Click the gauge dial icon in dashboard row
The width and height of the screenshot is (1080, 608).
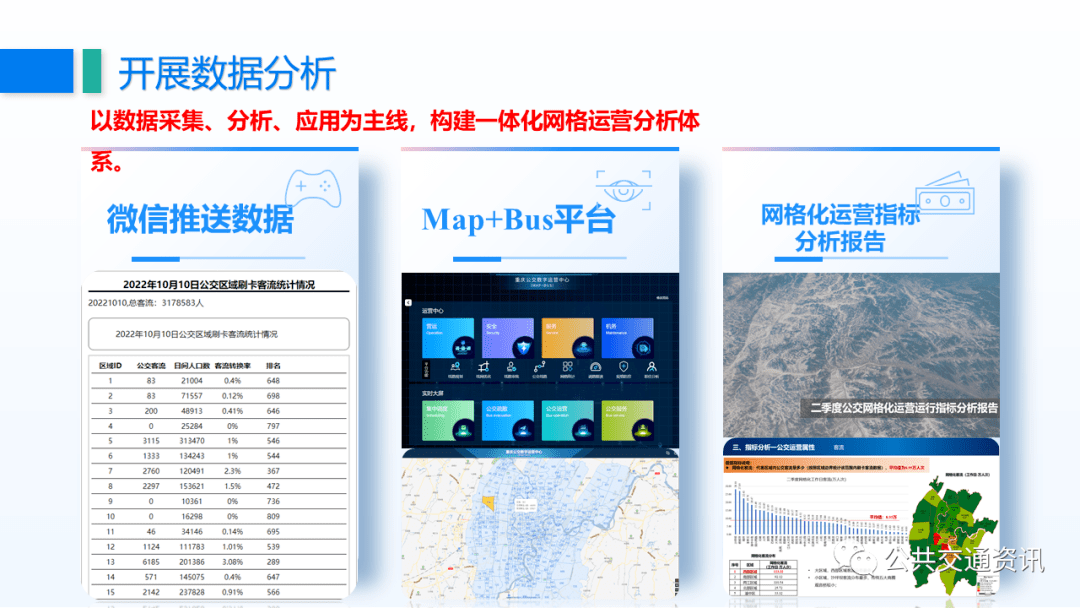click(x=596, y=367)
